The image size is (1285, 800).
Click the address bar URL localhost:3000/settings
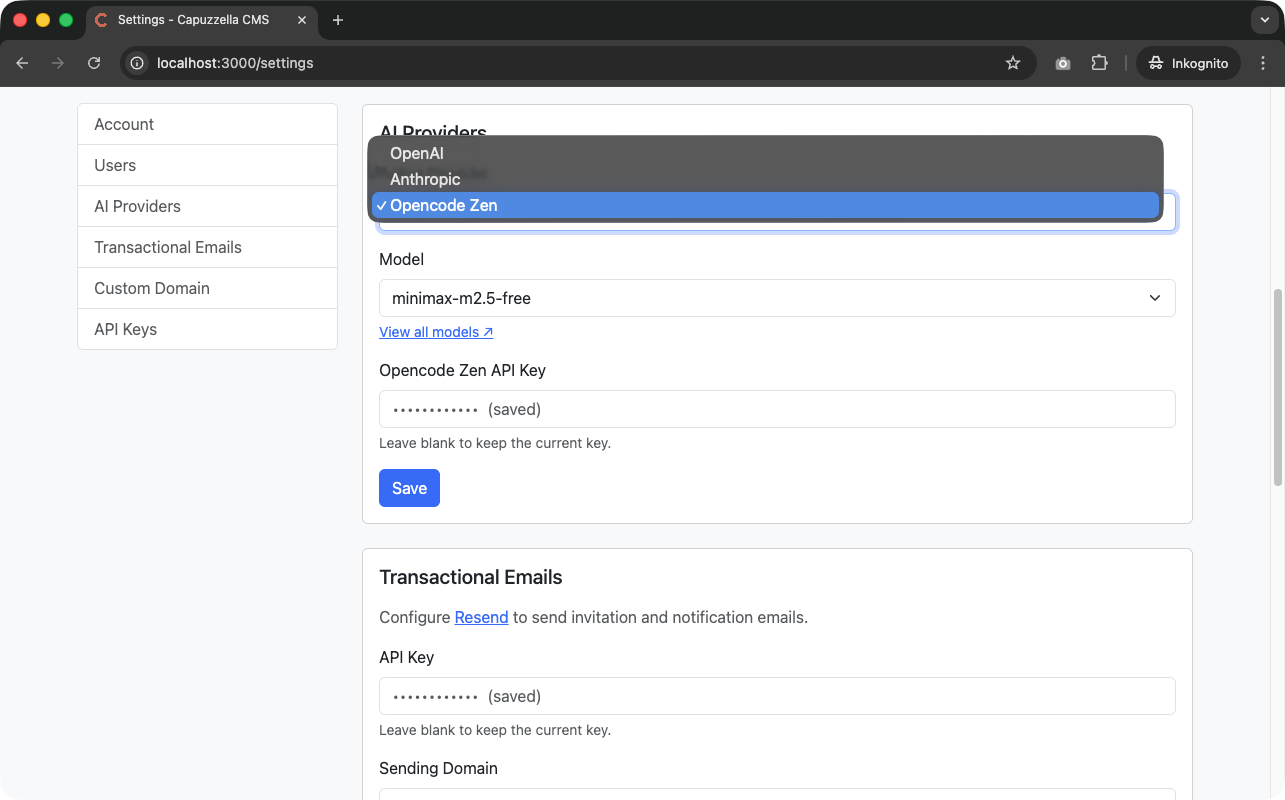pos(235,63)
